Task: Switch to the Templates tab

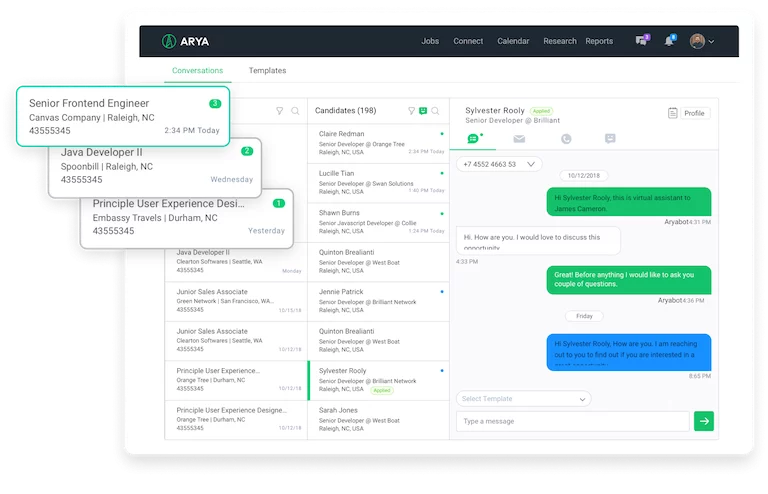Action: 267,71
